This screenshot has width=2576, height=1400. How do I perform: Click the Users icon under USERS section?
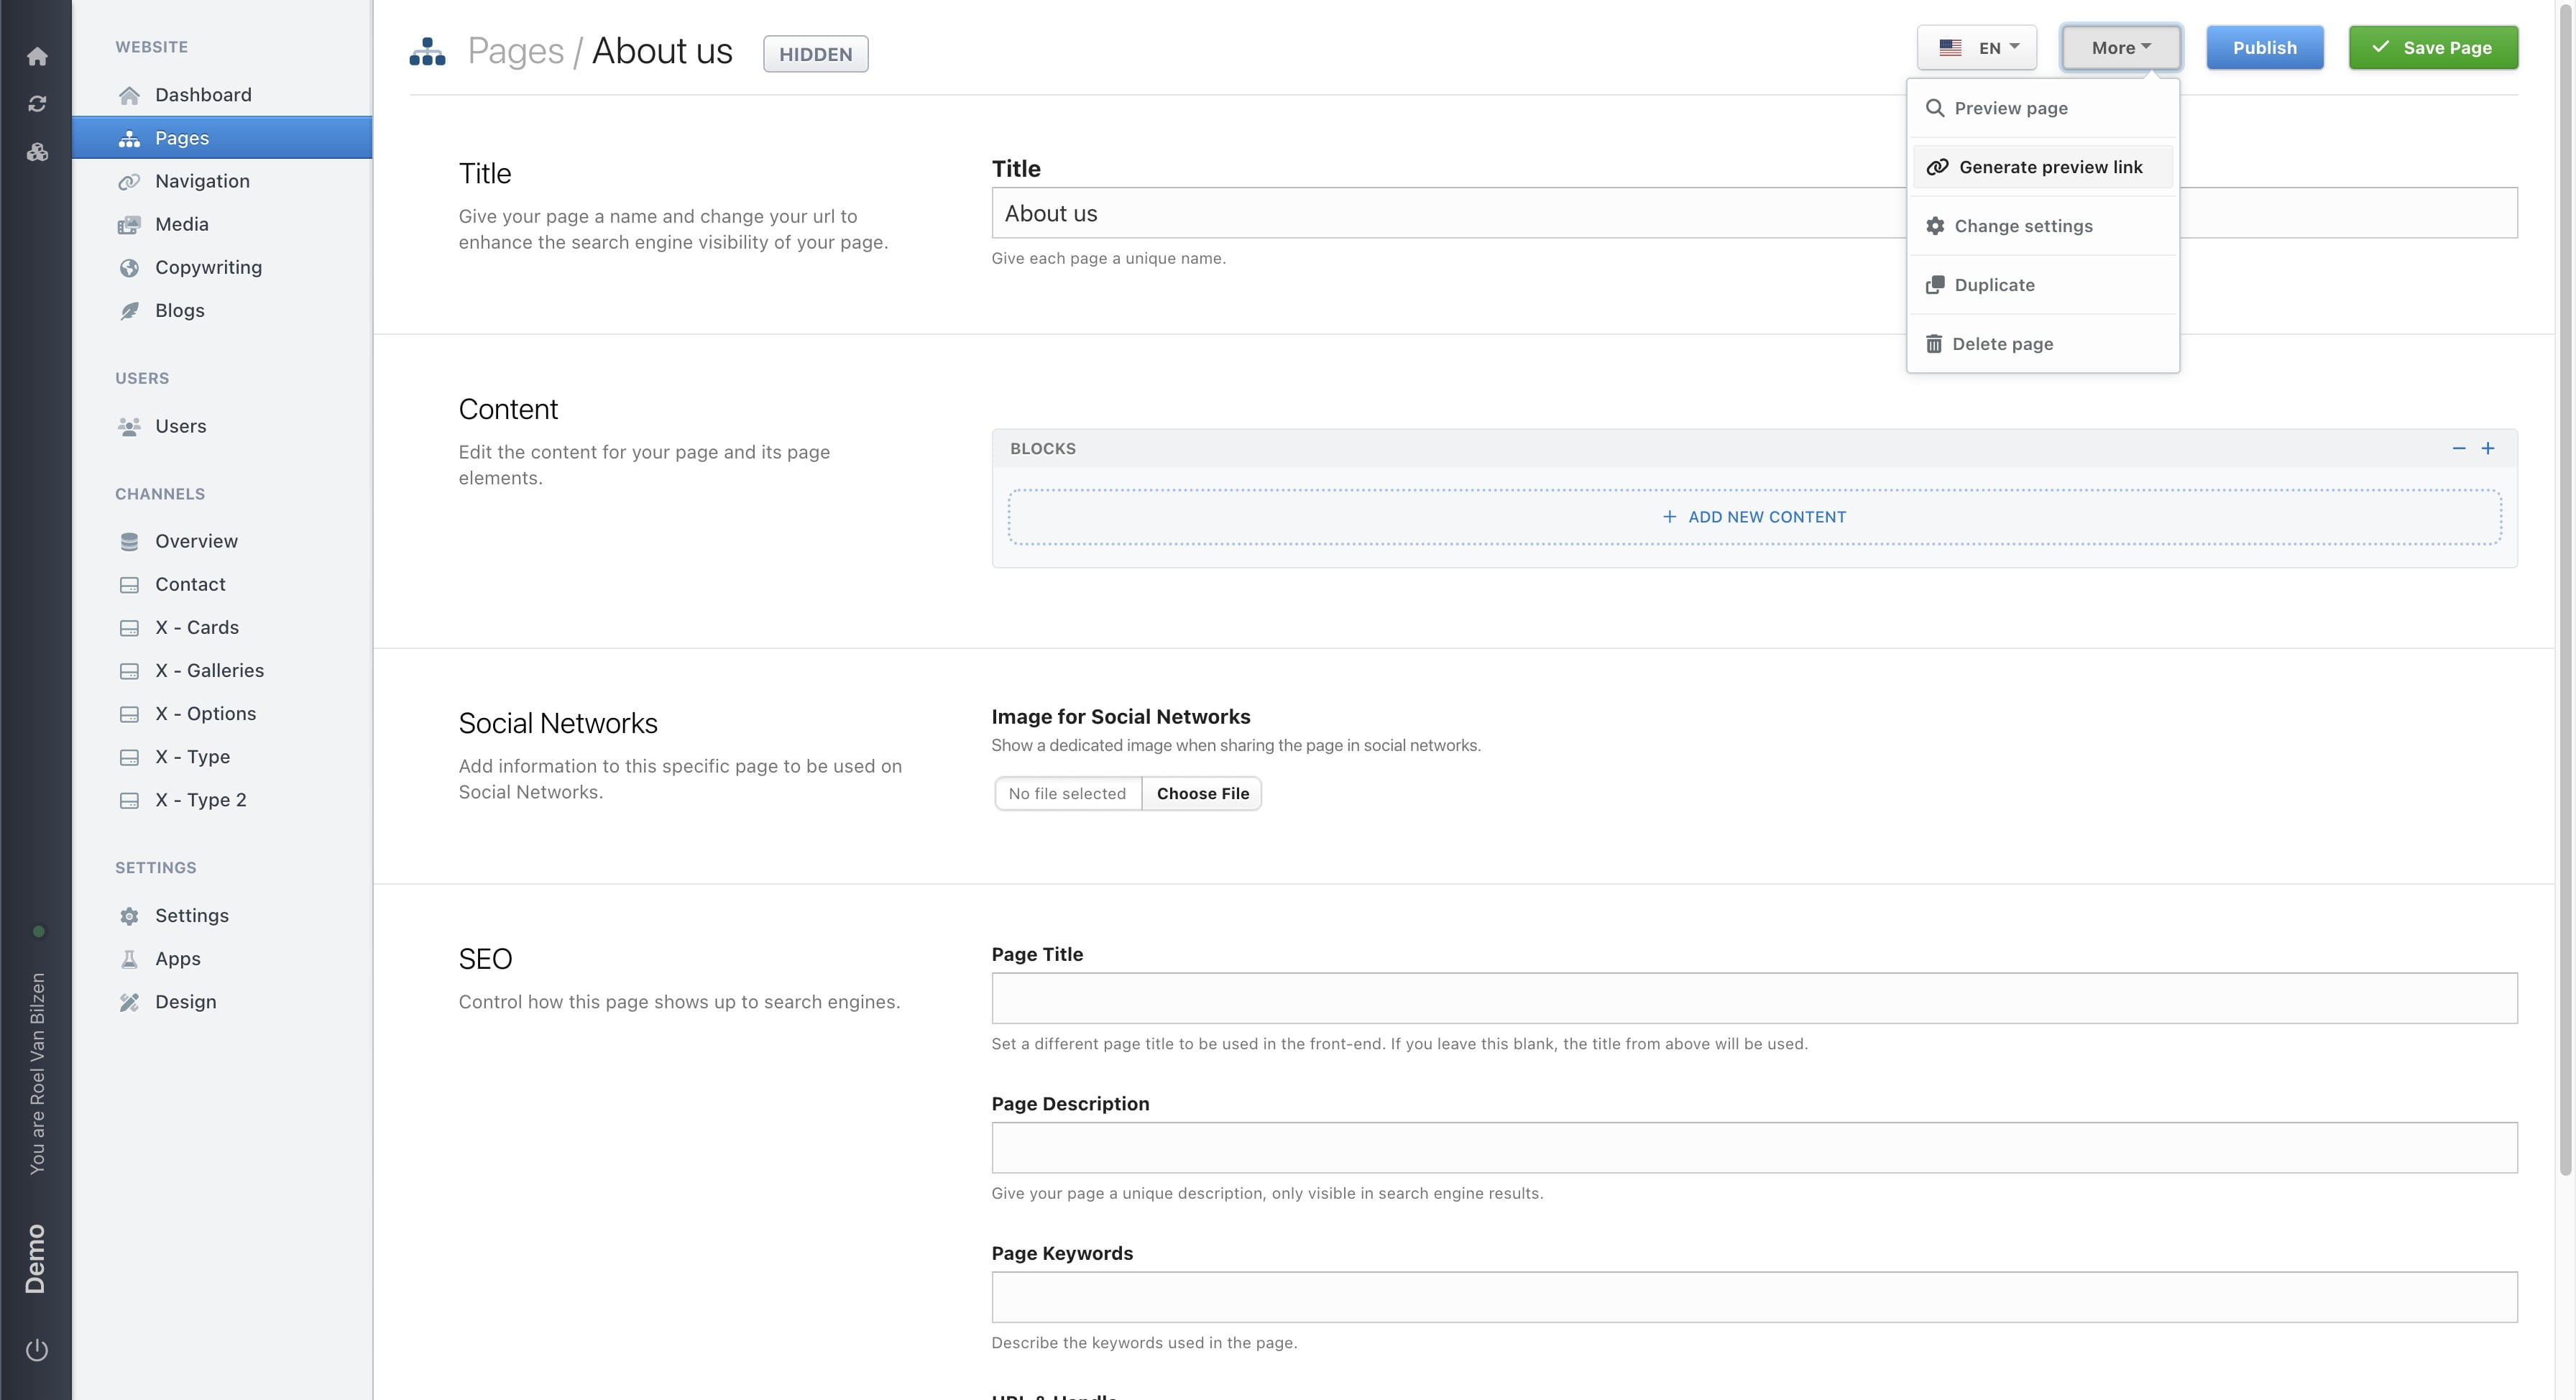[130, 426]
